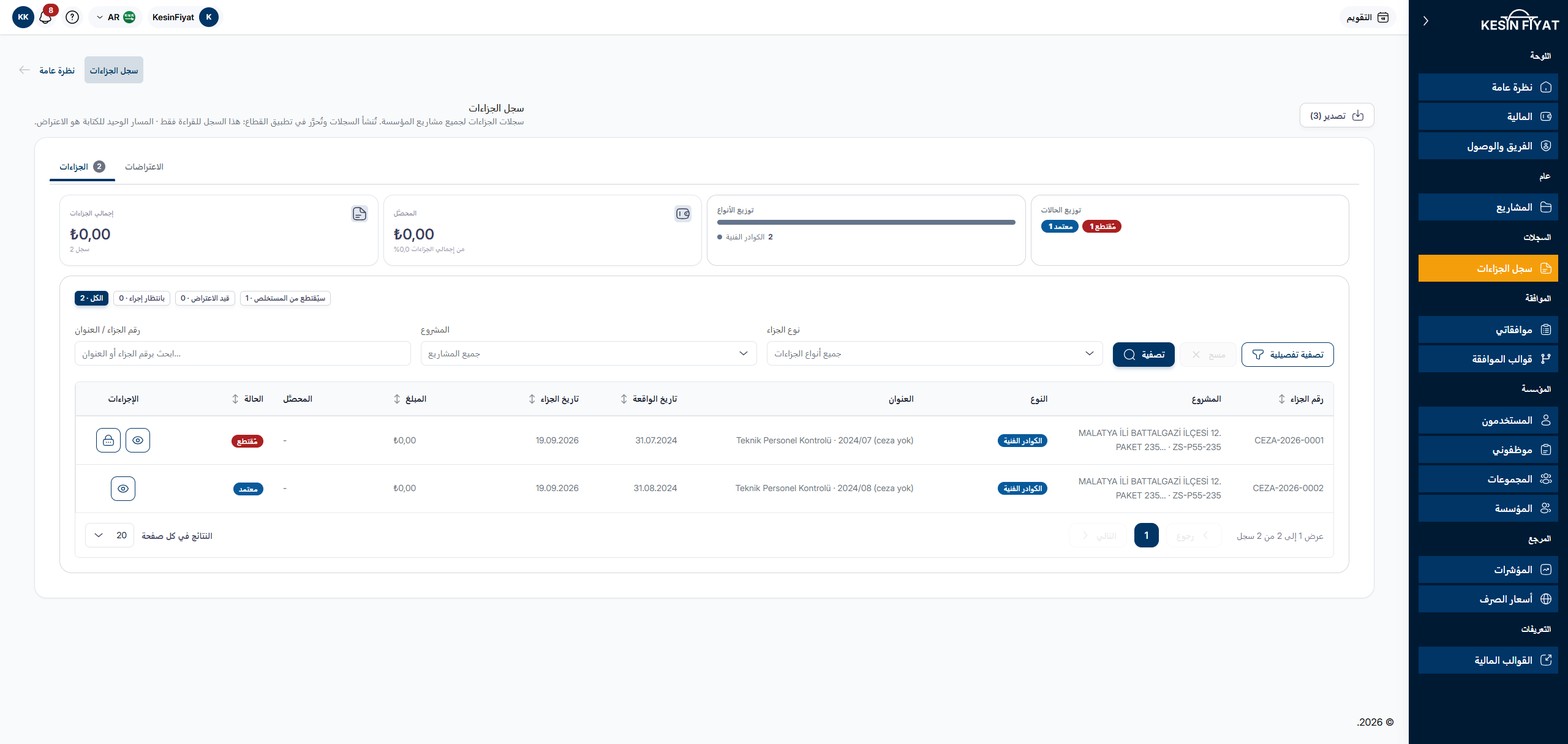Expand the جميع المشاريع project dropdown

[589, 354]
